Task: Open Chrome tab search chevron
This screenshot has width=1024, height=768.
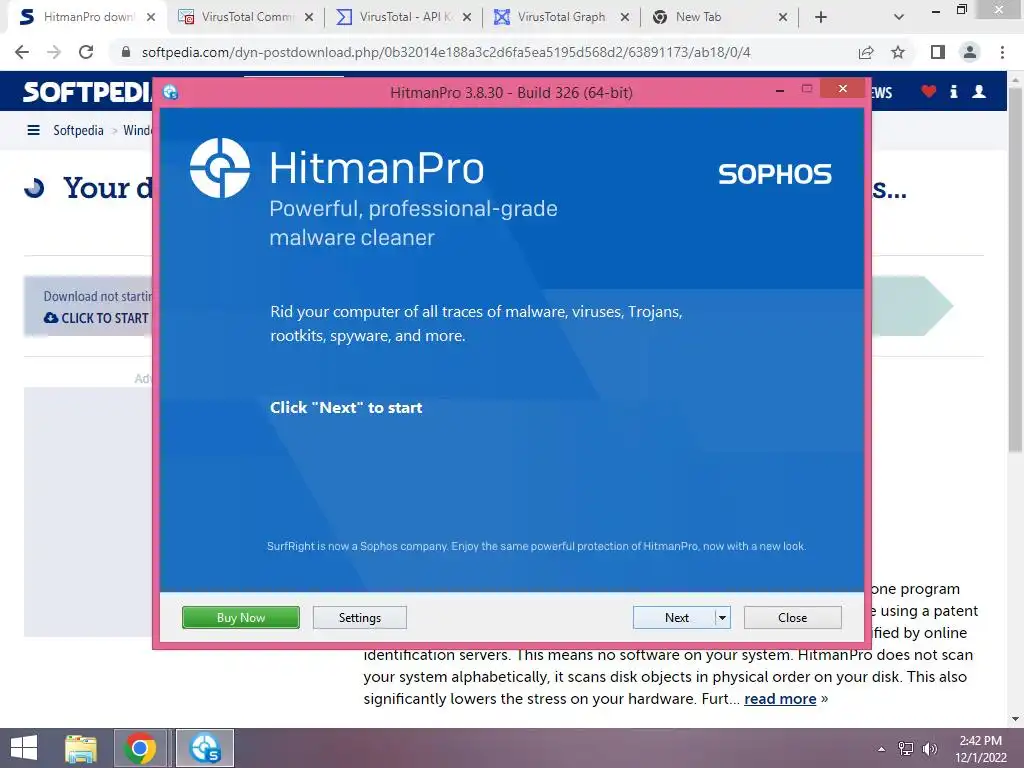Action: pos(899,17)
